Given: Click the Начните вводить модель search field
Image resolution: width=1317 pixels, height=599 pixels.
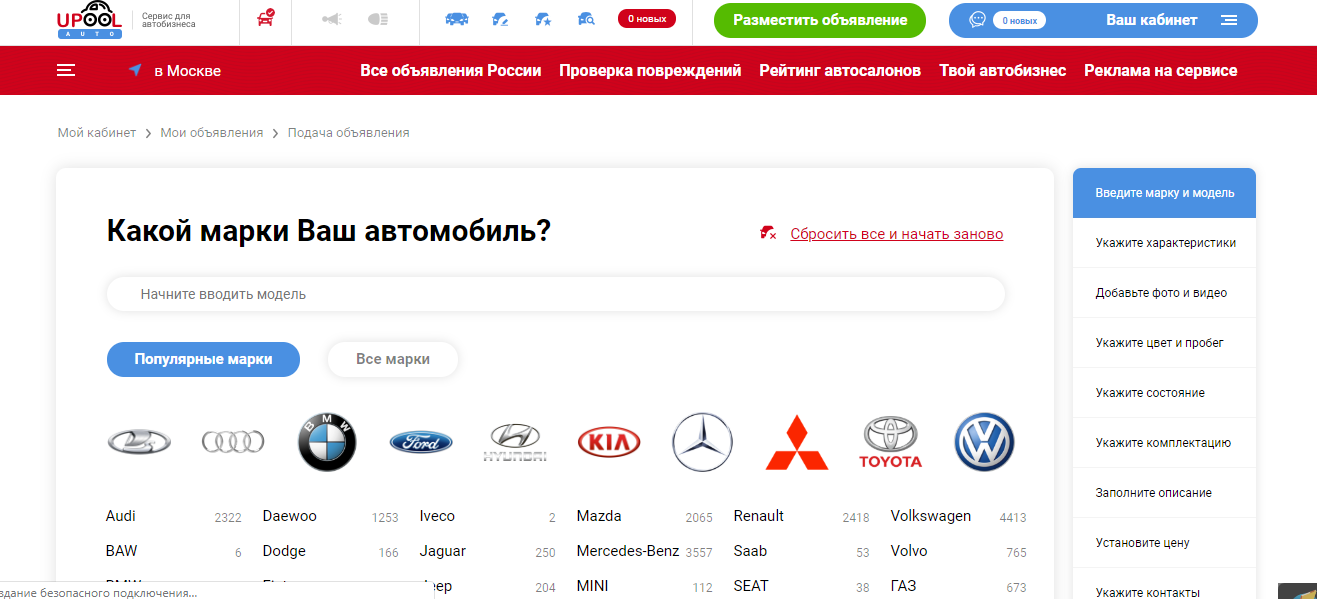Looking at the screenshot, I should [555, 294].
